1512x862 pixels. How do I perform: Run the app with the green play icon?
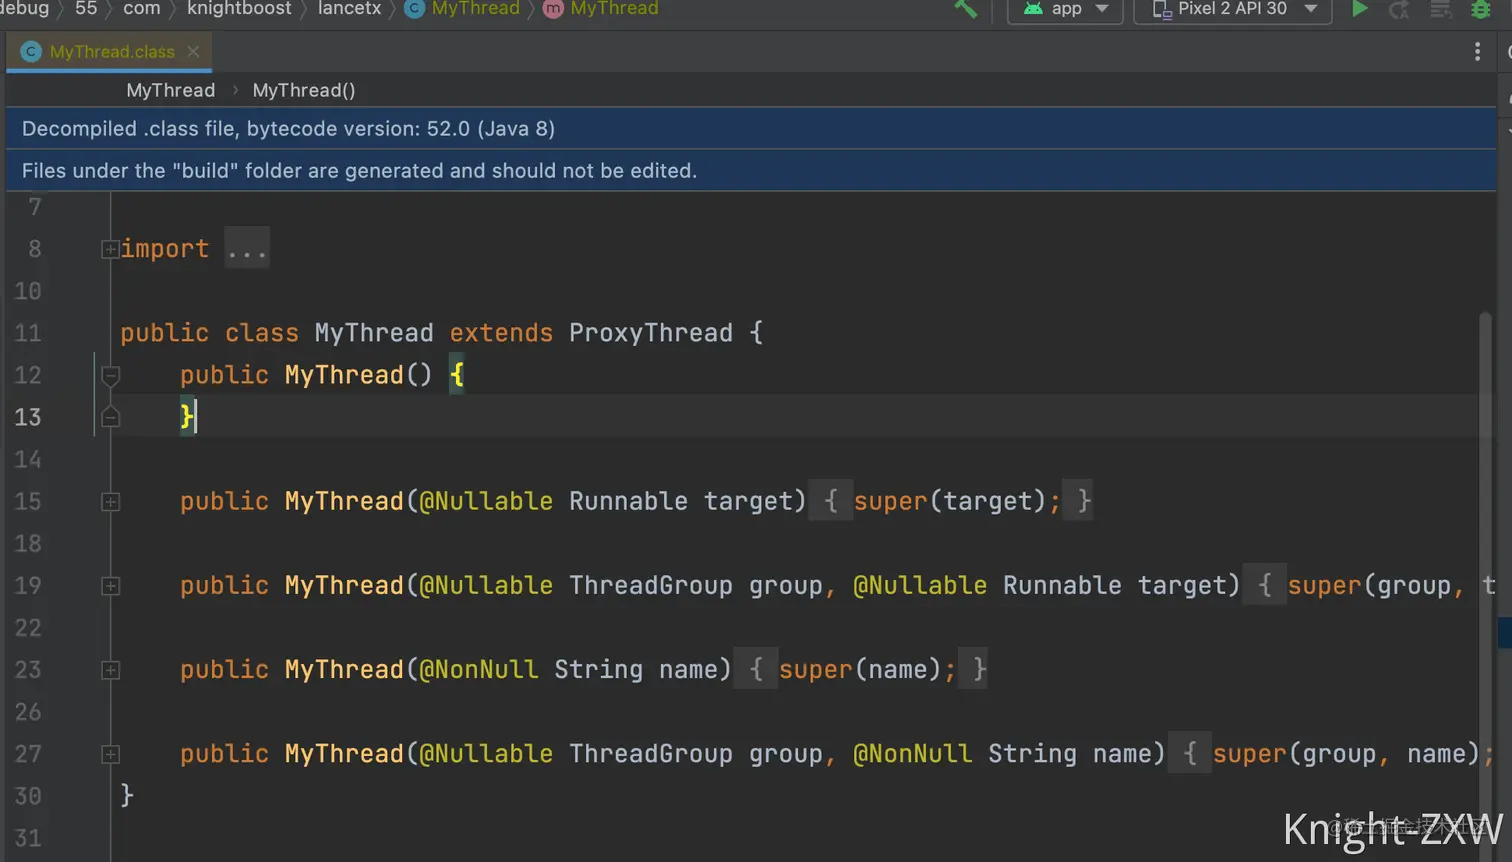tap(1360, 9)
